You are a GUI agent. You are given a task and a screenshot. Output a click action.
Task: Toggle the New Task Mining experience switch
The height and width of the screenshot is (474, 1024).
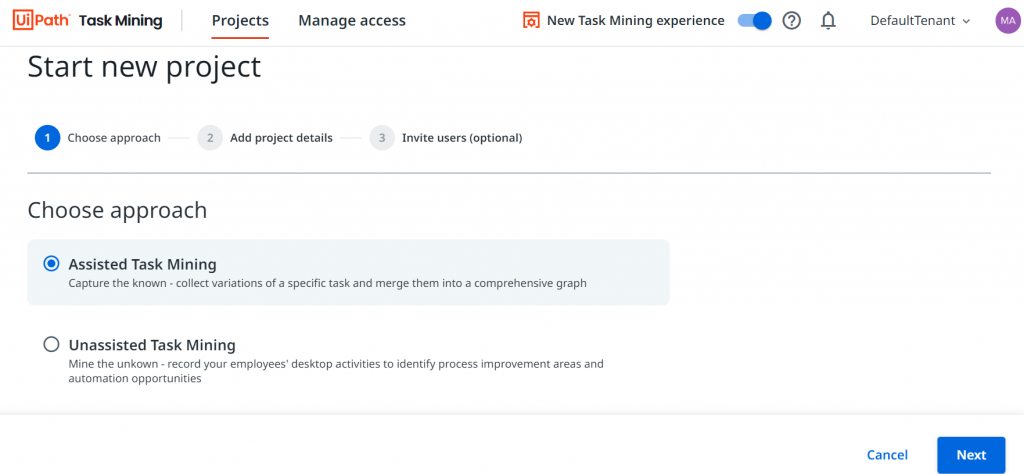pyautogui.click(x=754, y=21)
